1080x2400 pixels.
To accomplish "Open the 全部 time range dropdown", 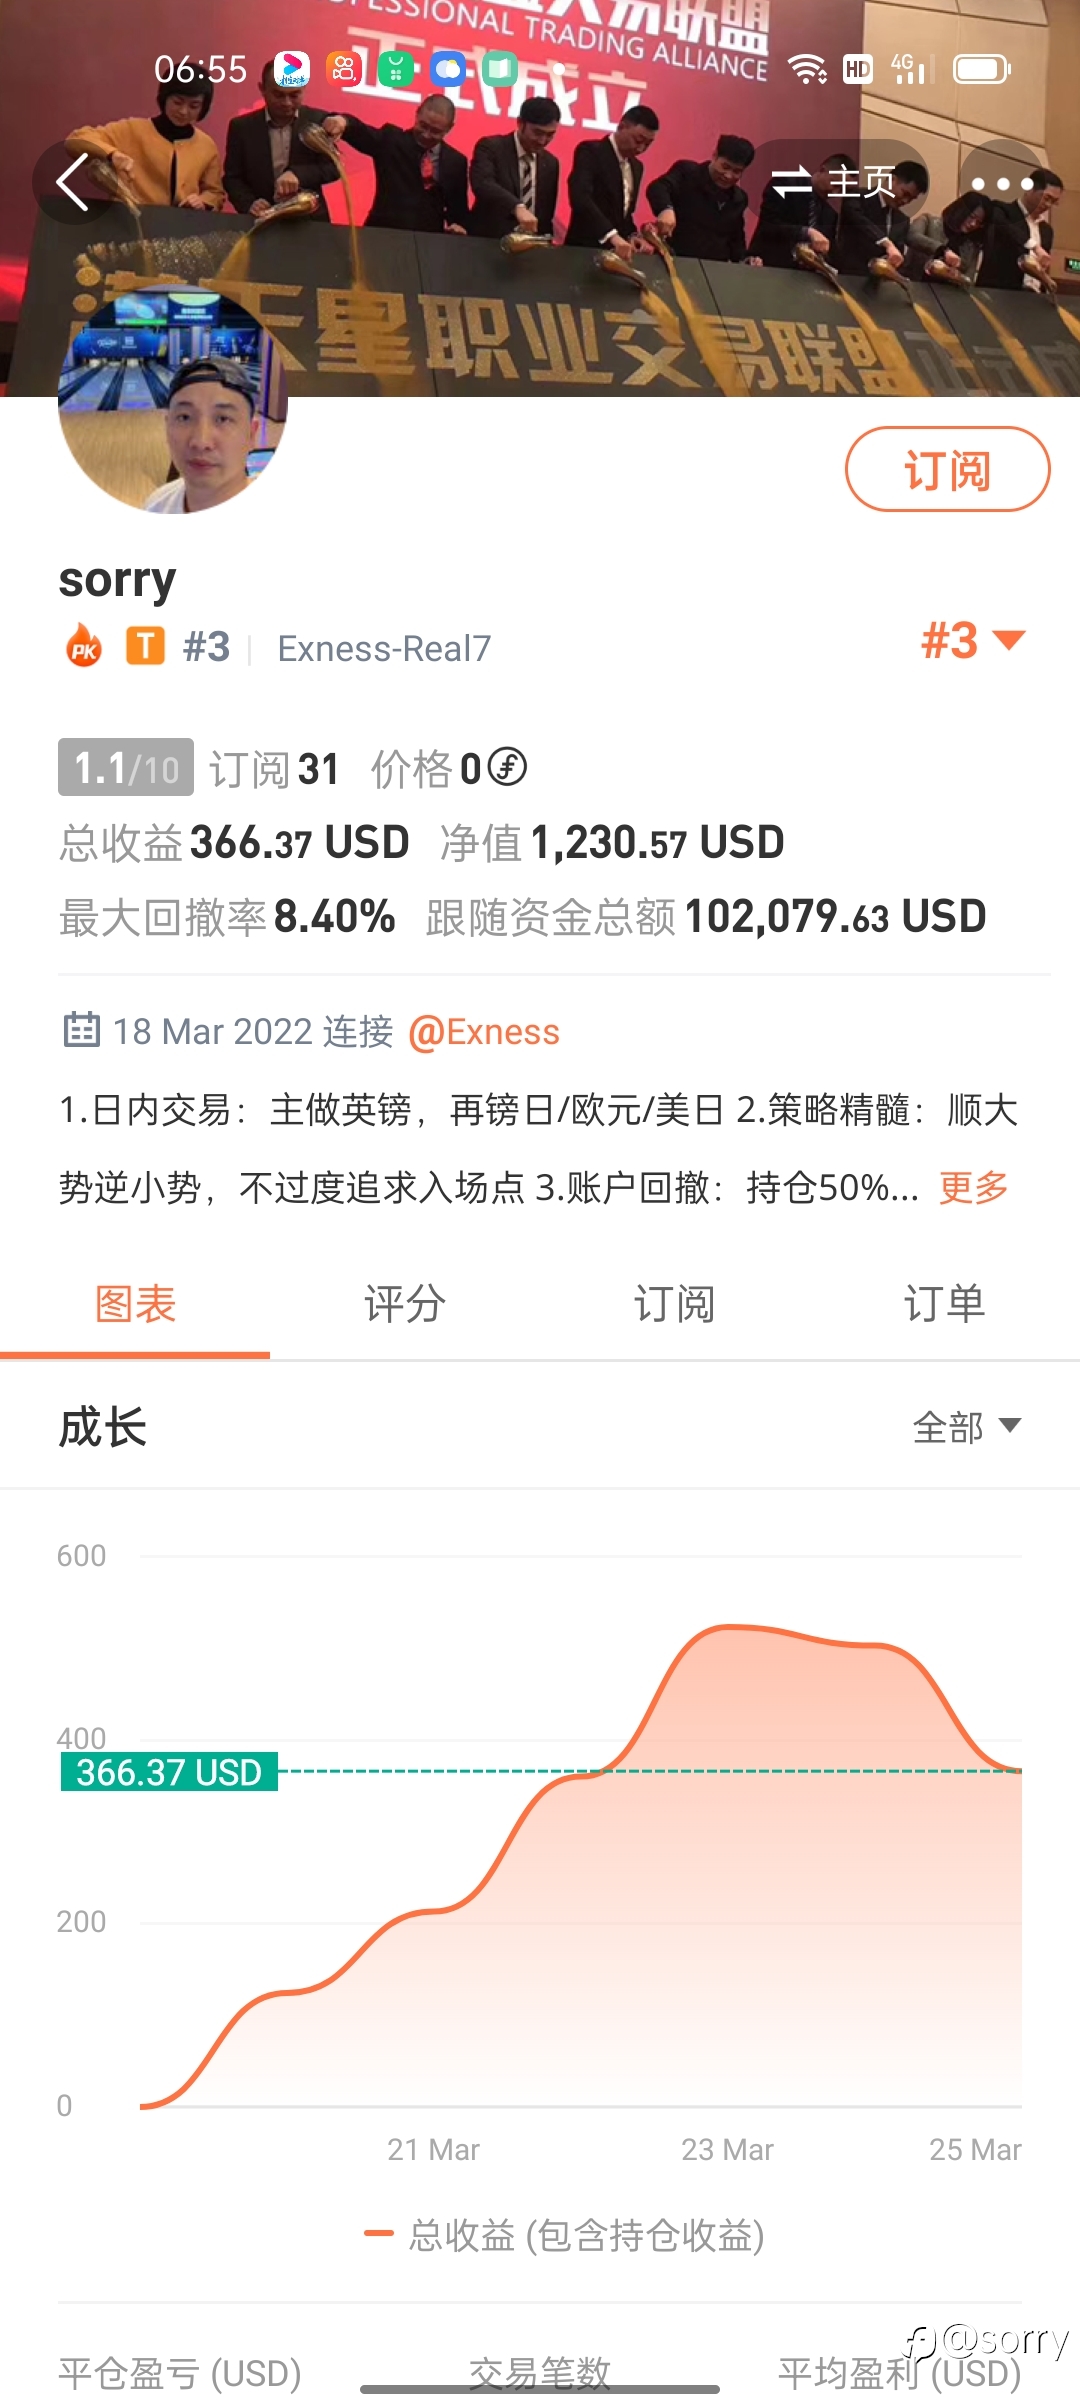I will (x=966, y=1426).
